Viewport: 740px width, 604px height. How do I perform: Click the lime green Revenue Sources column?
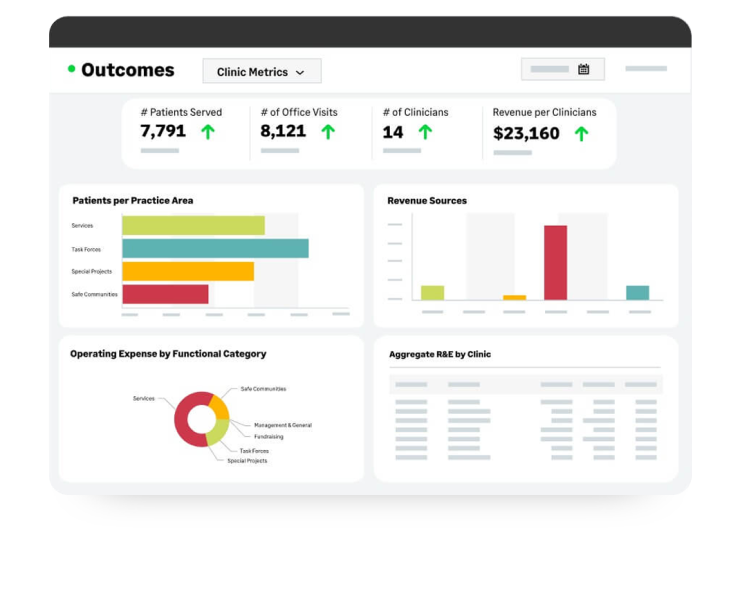(x=432, y=293)
